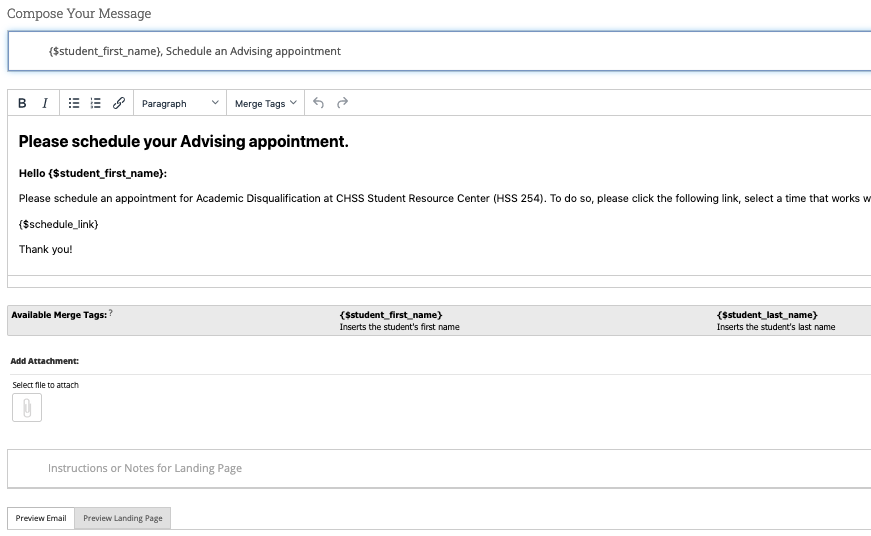Click the {$student_last_name} merge tag in the list
This screenshot has height=536, width=871.
[767, 315]
